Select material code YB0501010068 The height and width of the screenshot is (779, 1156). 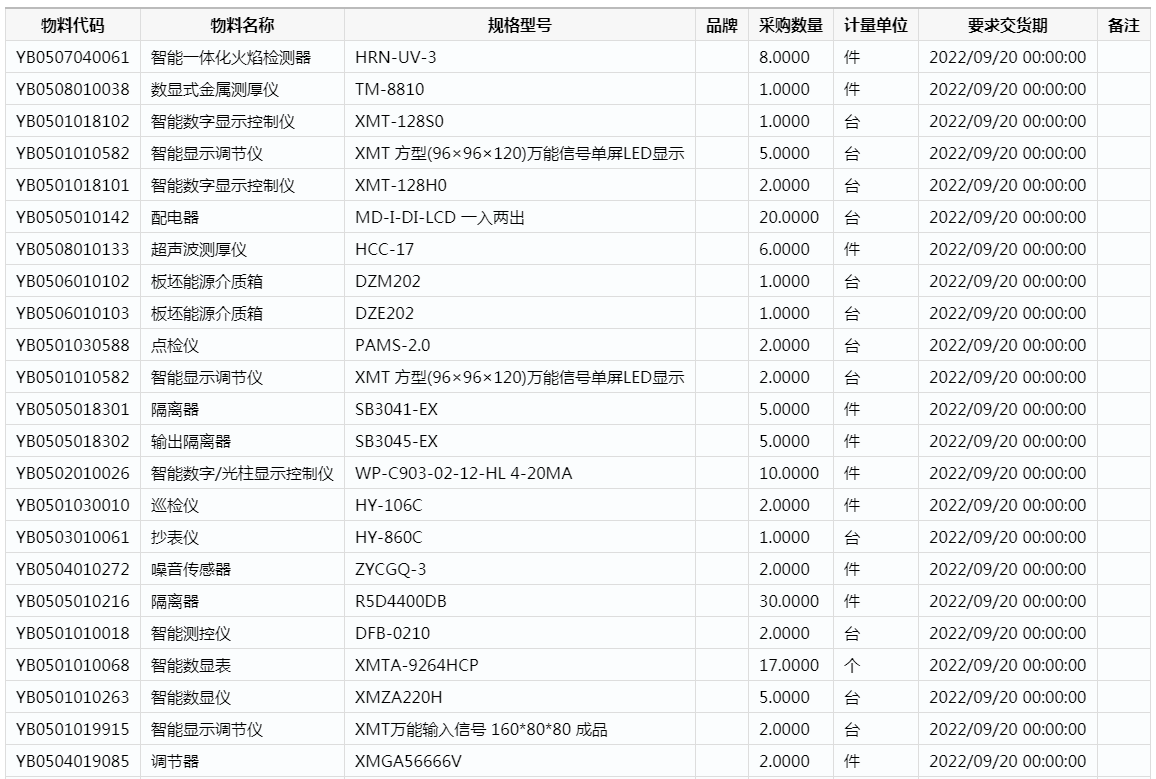73,666
